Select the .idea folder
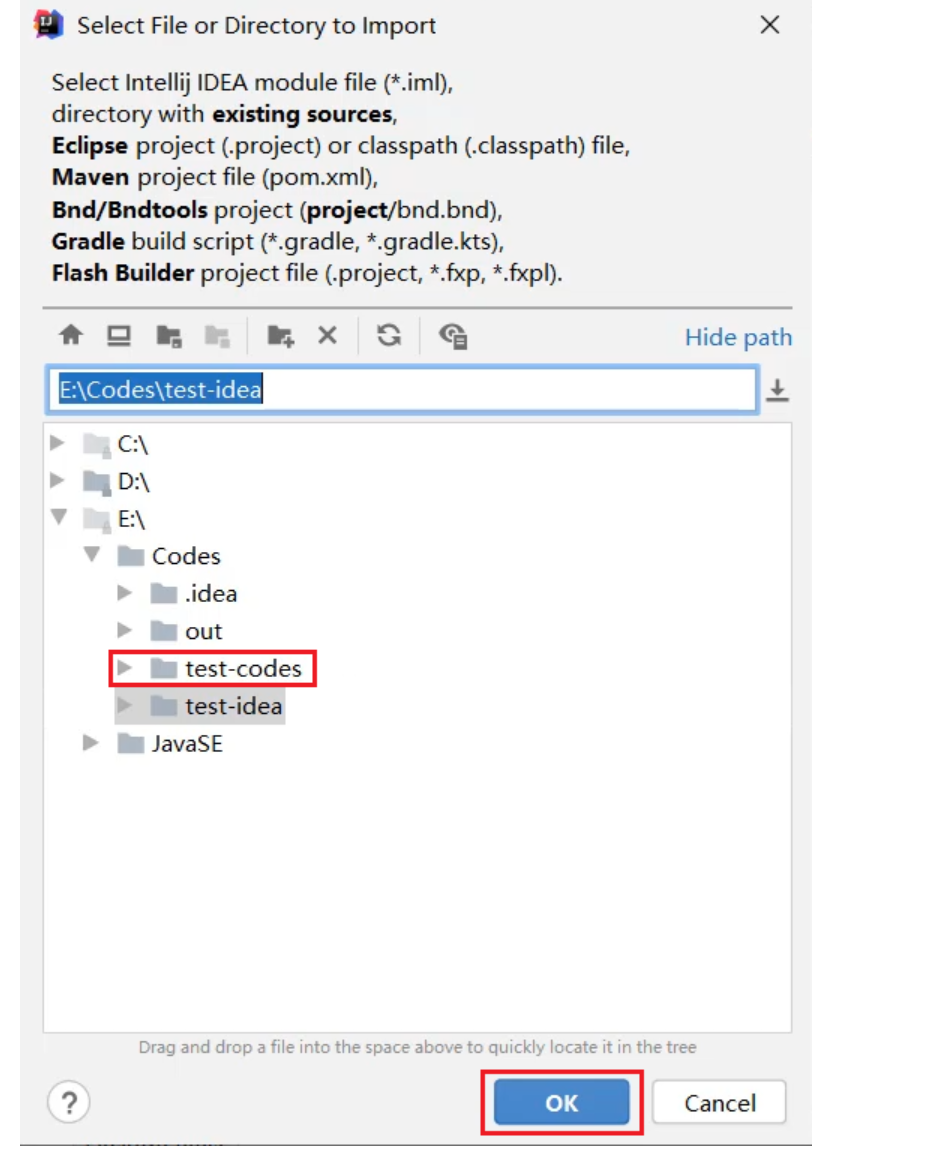The image size is (925, 1157). click(x=210, y=593)
